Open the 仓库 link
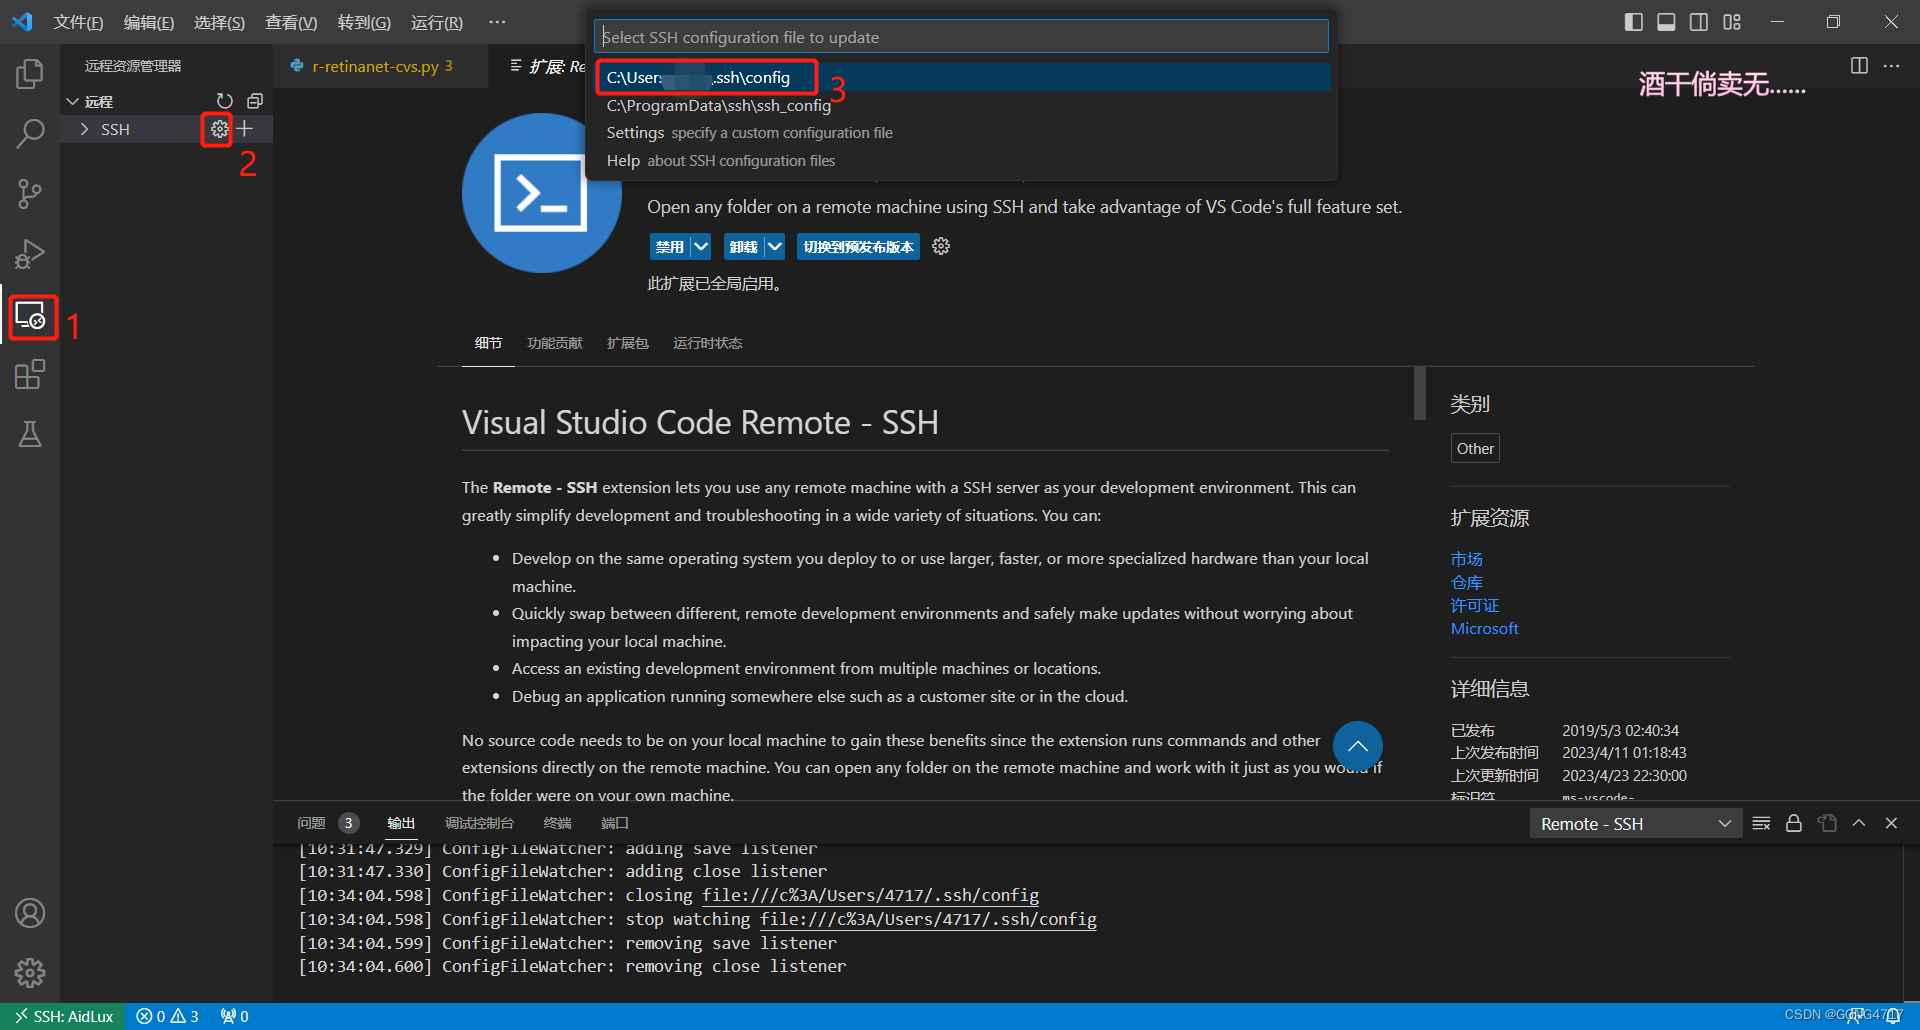The image size is (1920, 1030). 1466,582
